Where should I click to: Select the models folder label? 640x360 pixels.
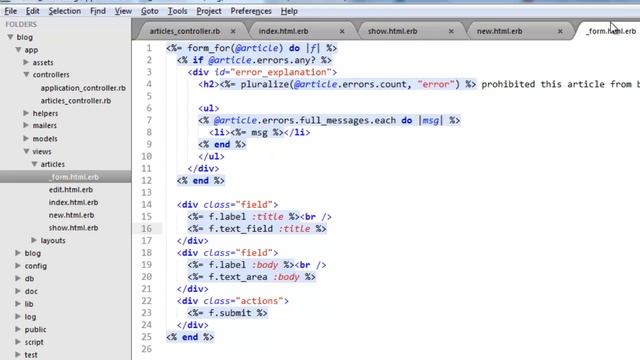coord(45,139)
